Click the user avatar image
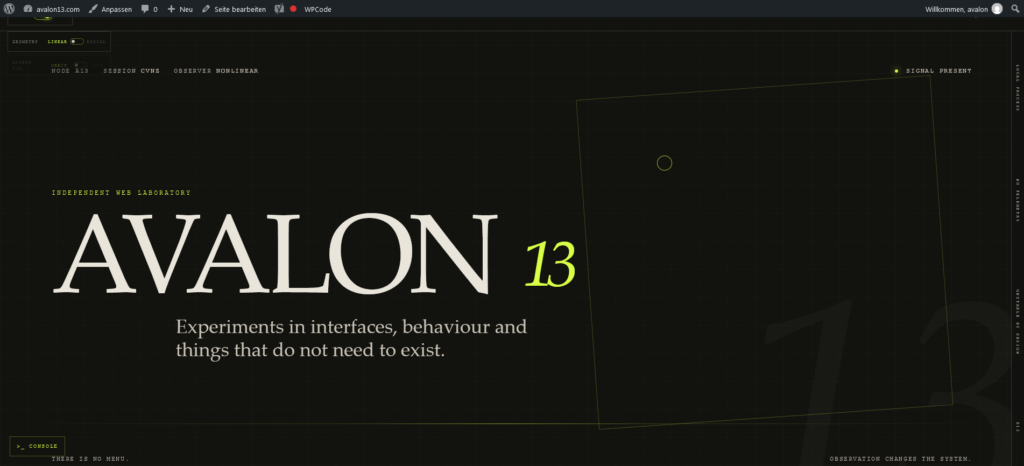This screenshot has width=1024, height=466. click(997, 9)
